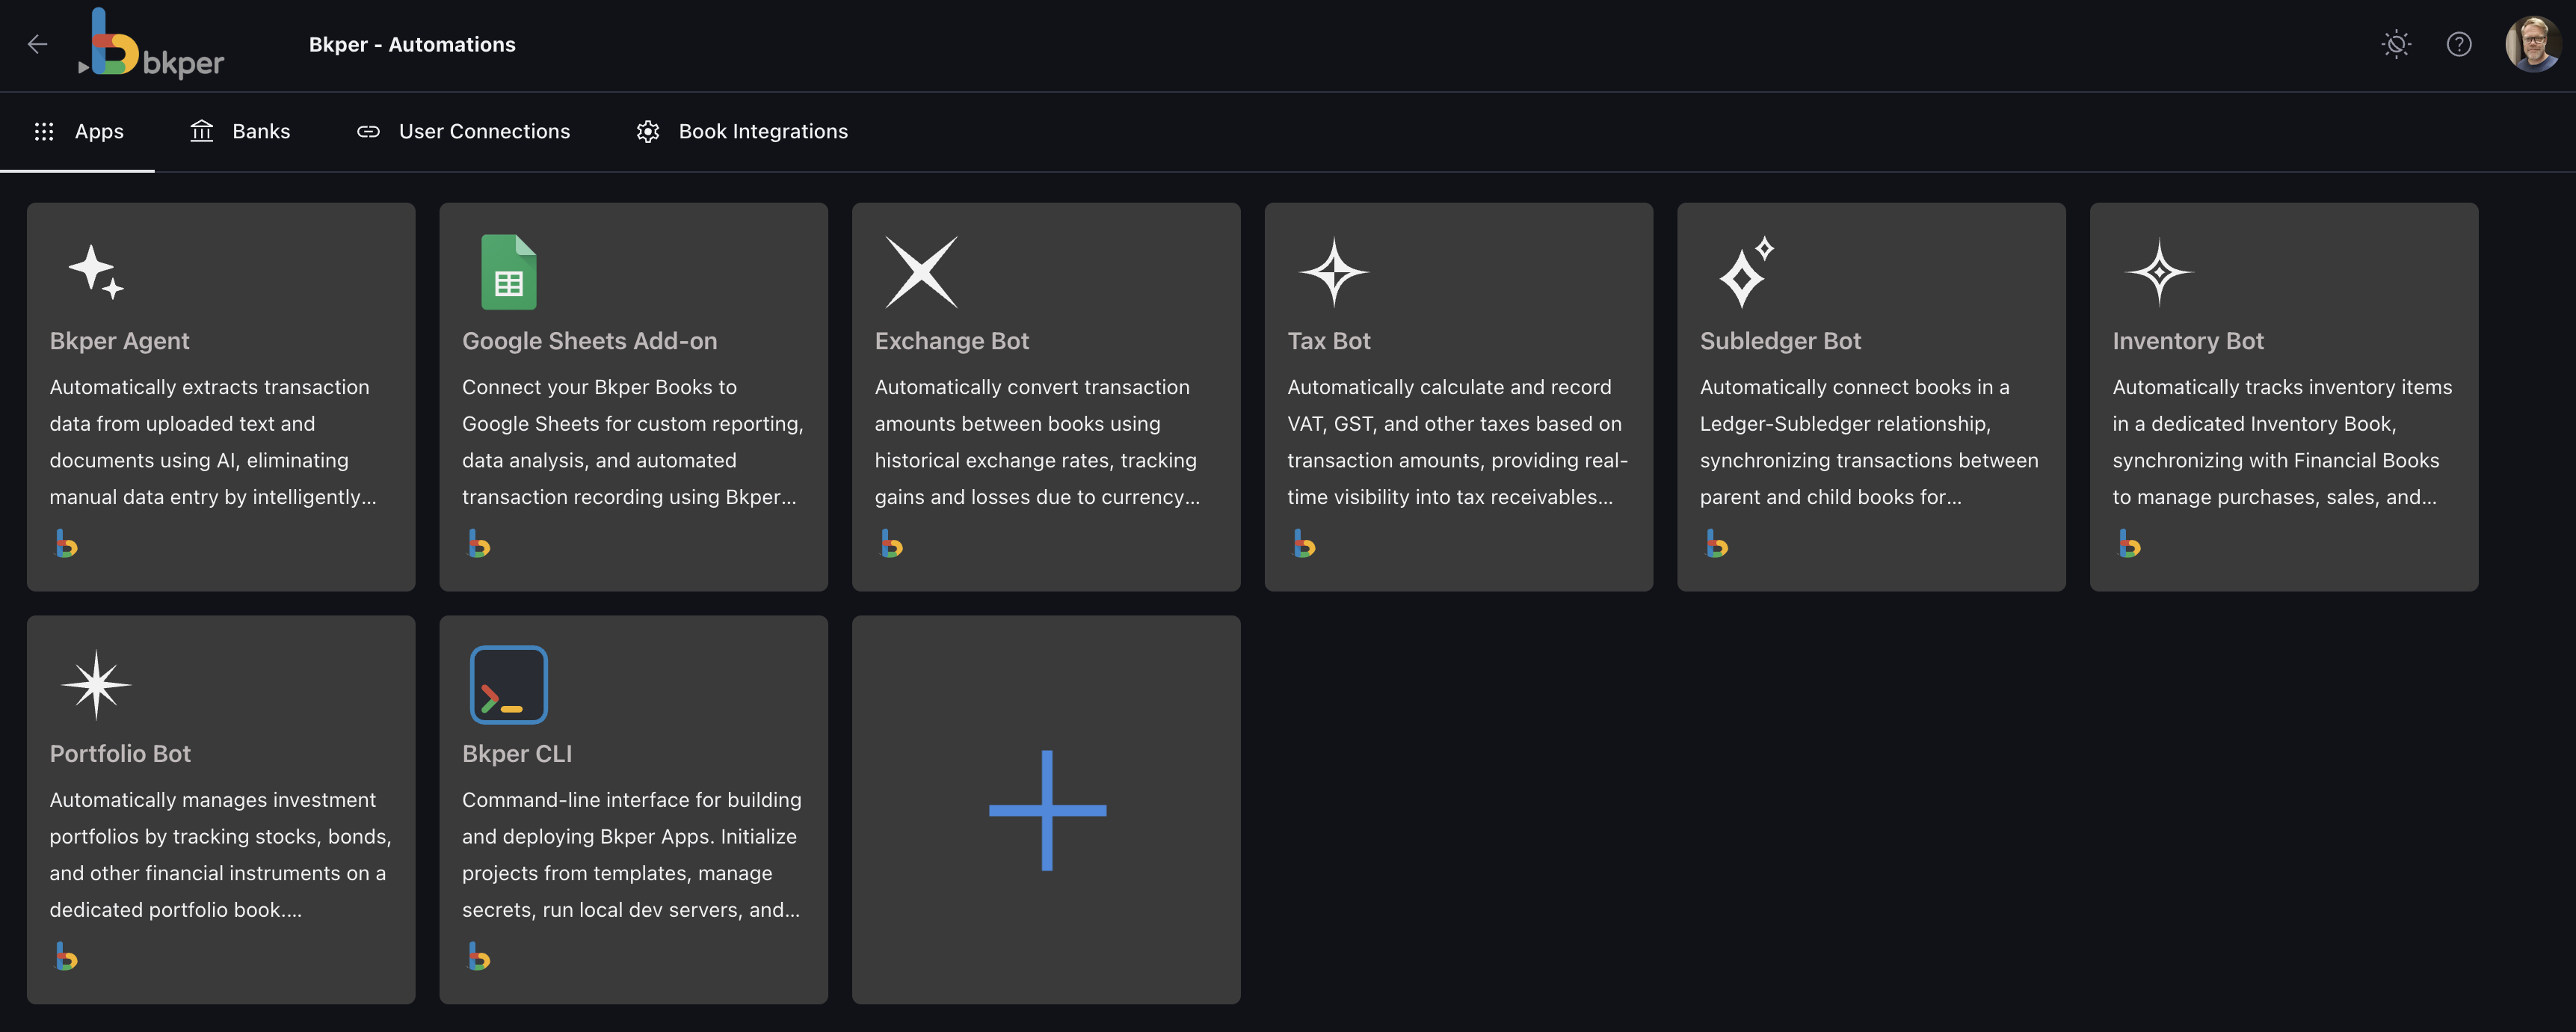
Task: Open the Google Sheets Add-on icon
Action: click(508, 272)
